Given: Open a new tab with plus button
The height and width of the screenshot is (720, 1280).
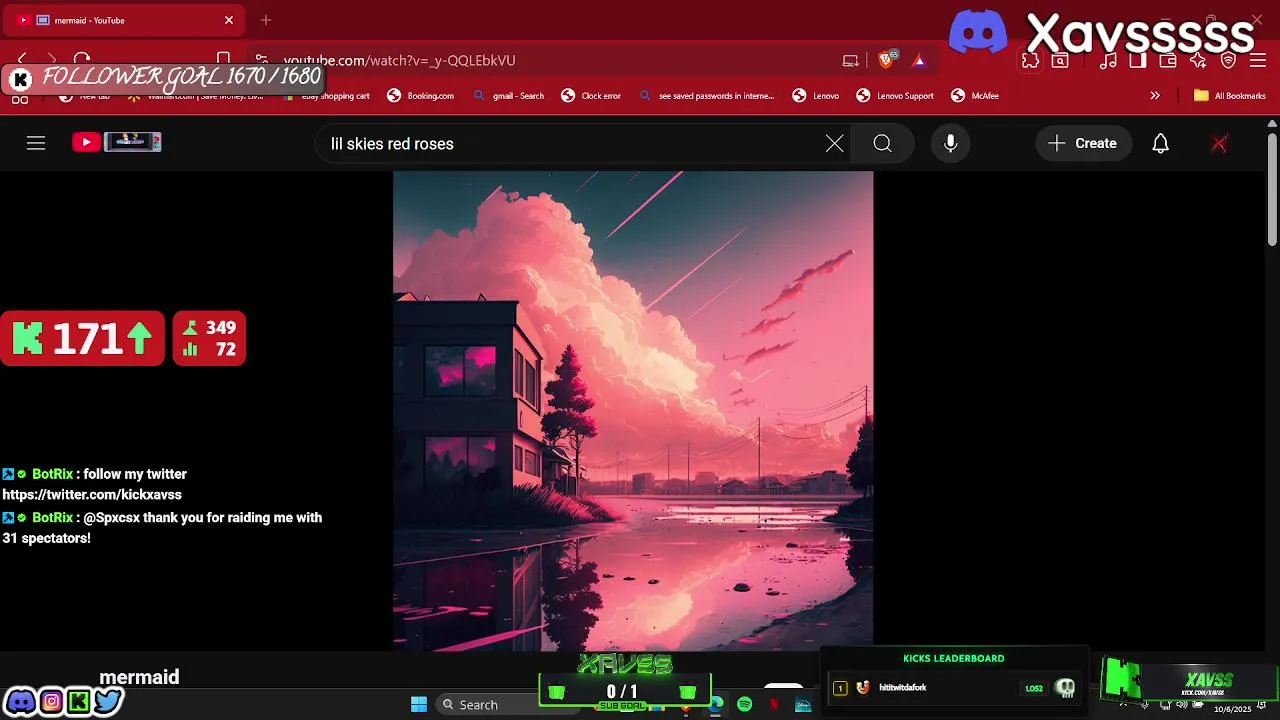Looking at the screenshot, I should tap(266, 20).
